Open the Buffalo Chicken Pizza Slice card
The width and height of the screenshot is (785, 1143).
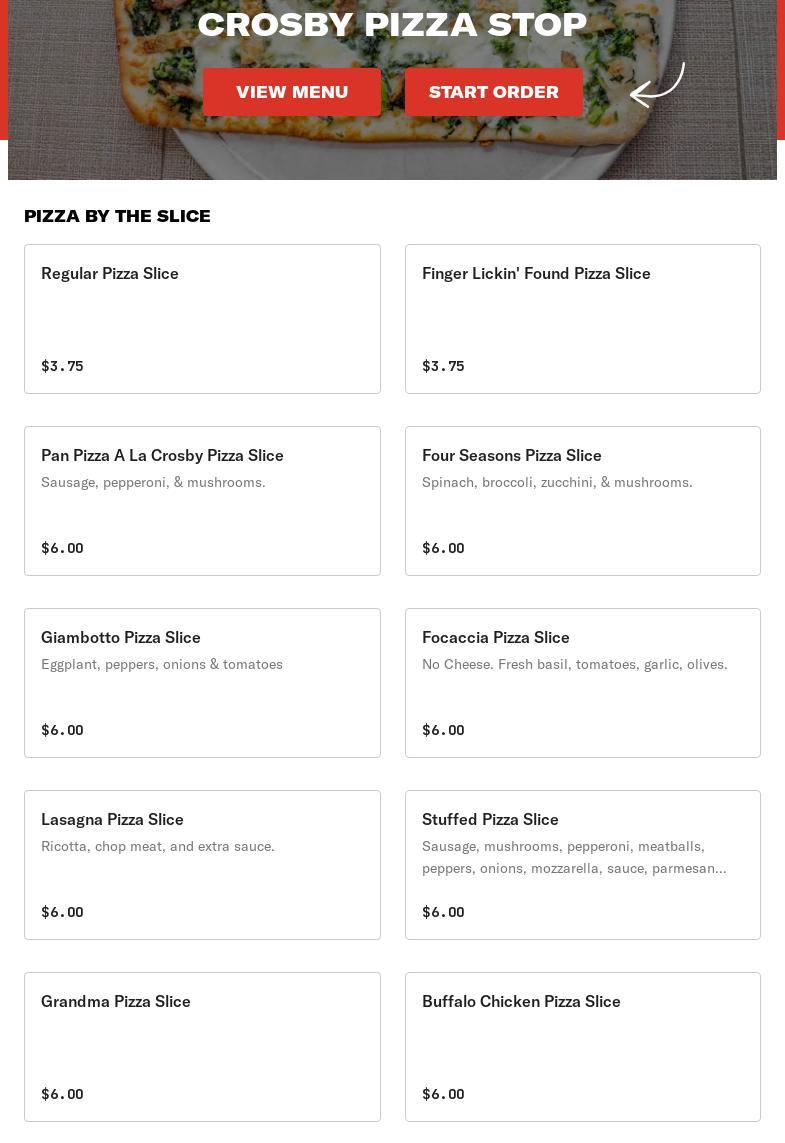pyautogui.click(x=582, y=1046)
